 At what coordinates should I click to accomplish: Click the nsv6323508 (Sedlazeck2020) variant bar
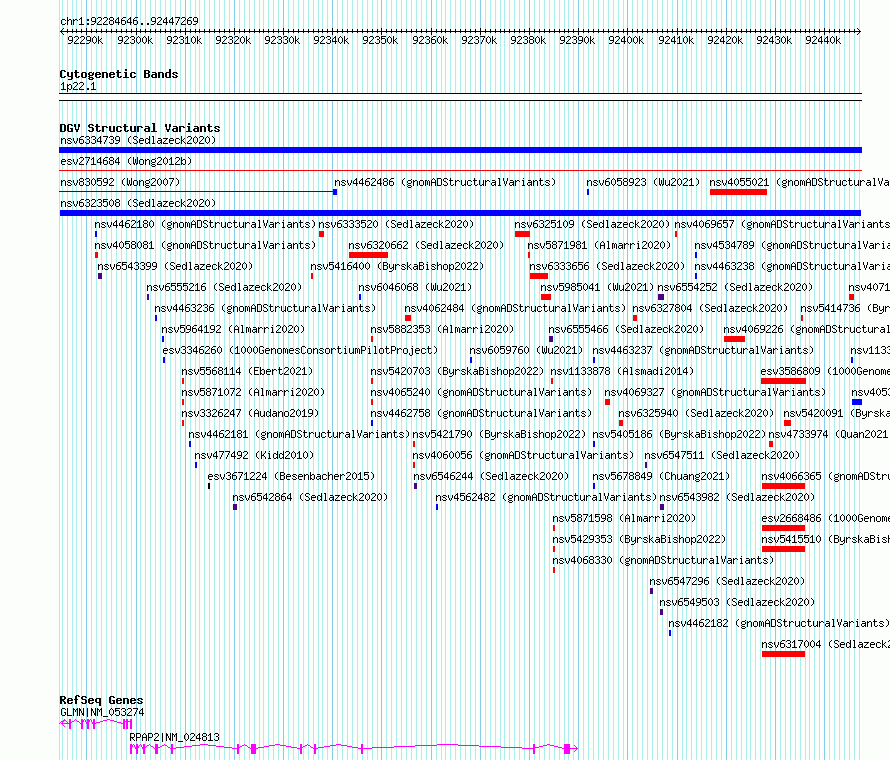click(460, 213)
